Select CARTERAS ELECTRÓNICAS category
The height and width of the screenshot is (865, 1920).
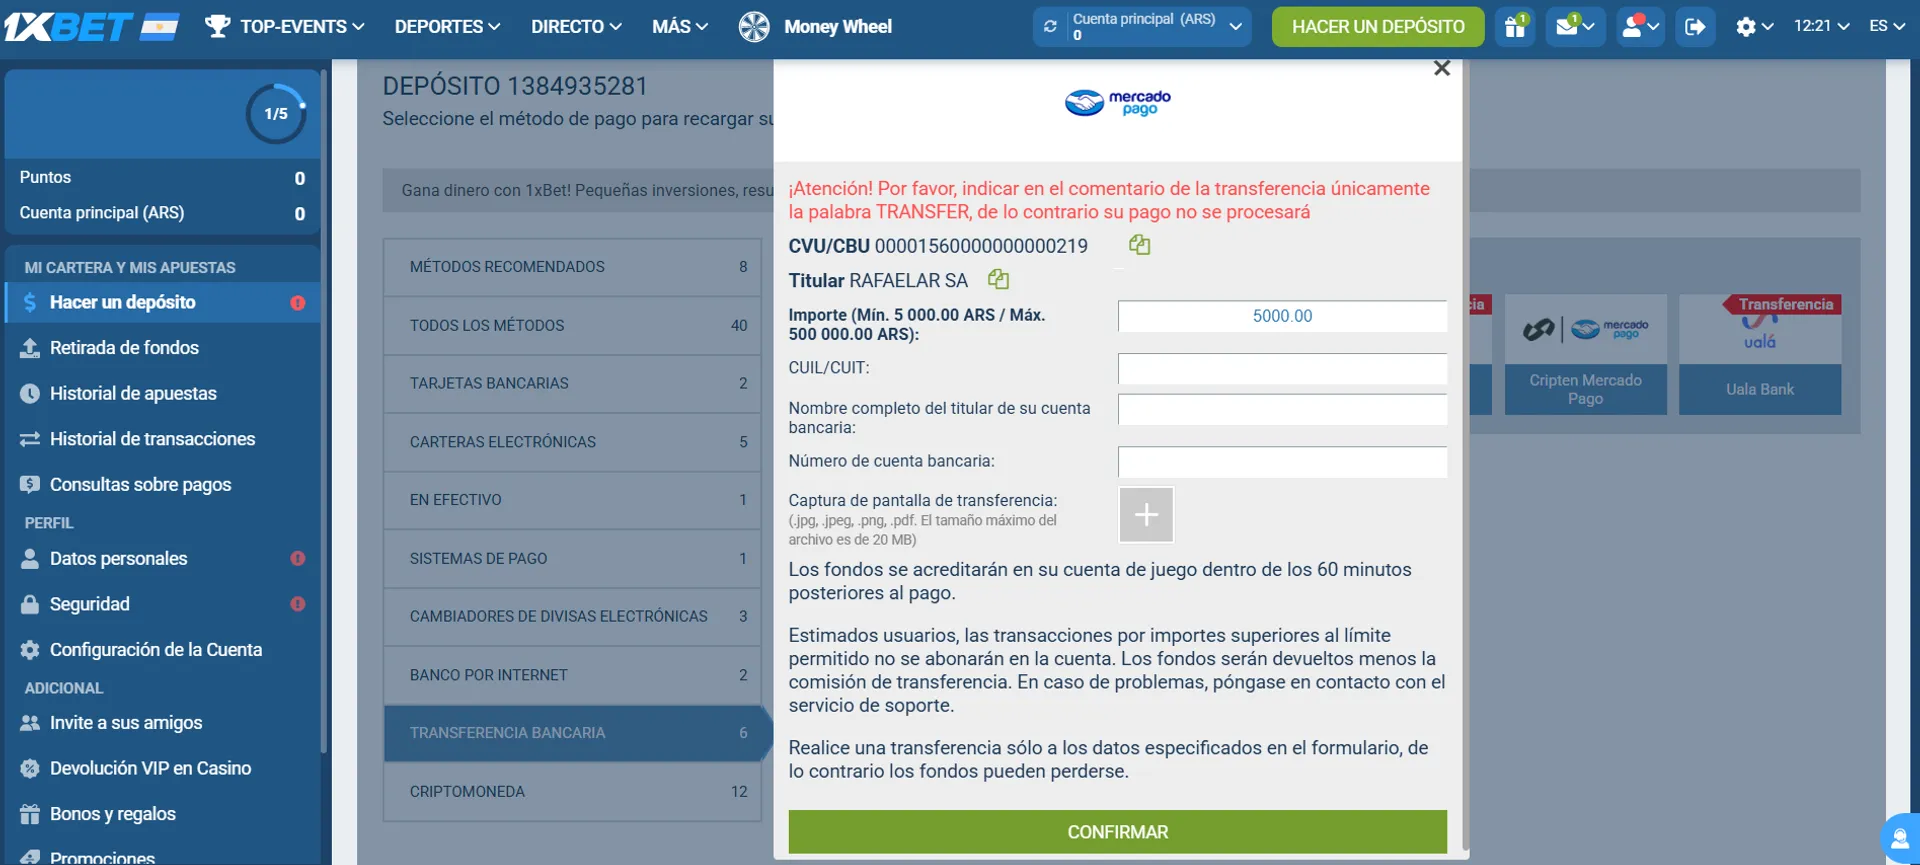572,442
